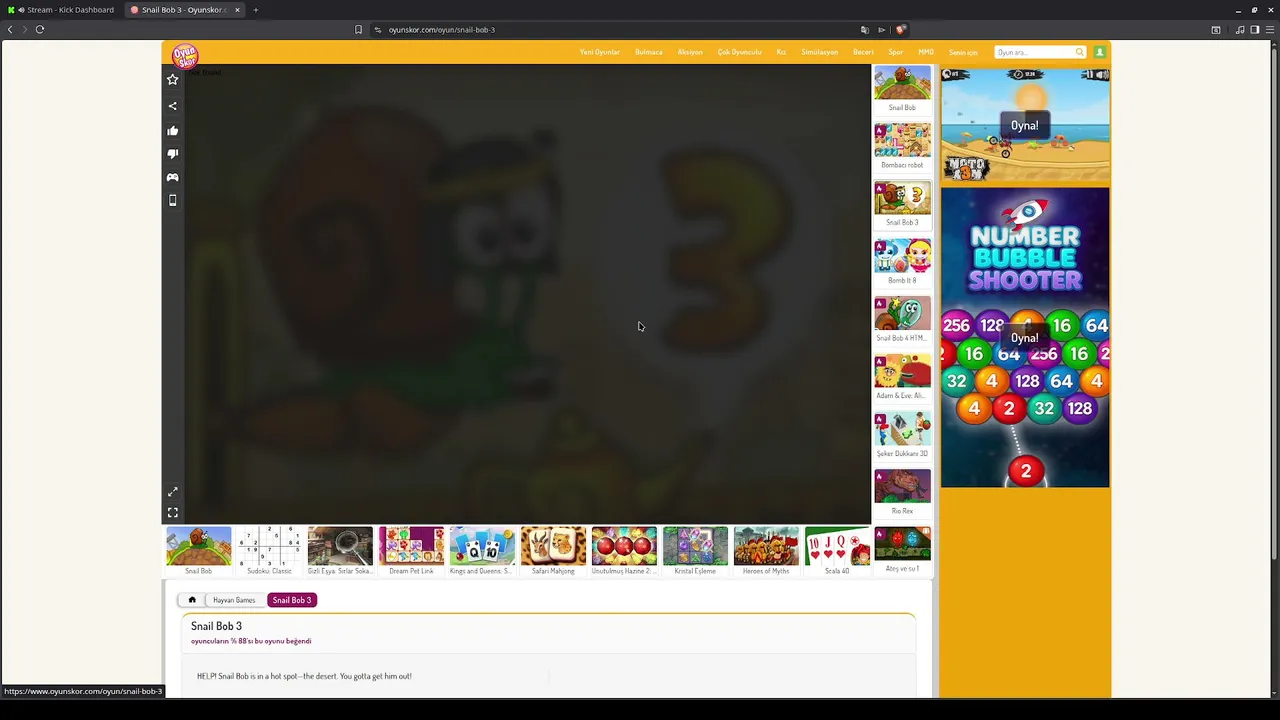Expand game with diagonal arrows icon
The width and height of the screenshot is (1280, 720).
[x=172, y=492]
